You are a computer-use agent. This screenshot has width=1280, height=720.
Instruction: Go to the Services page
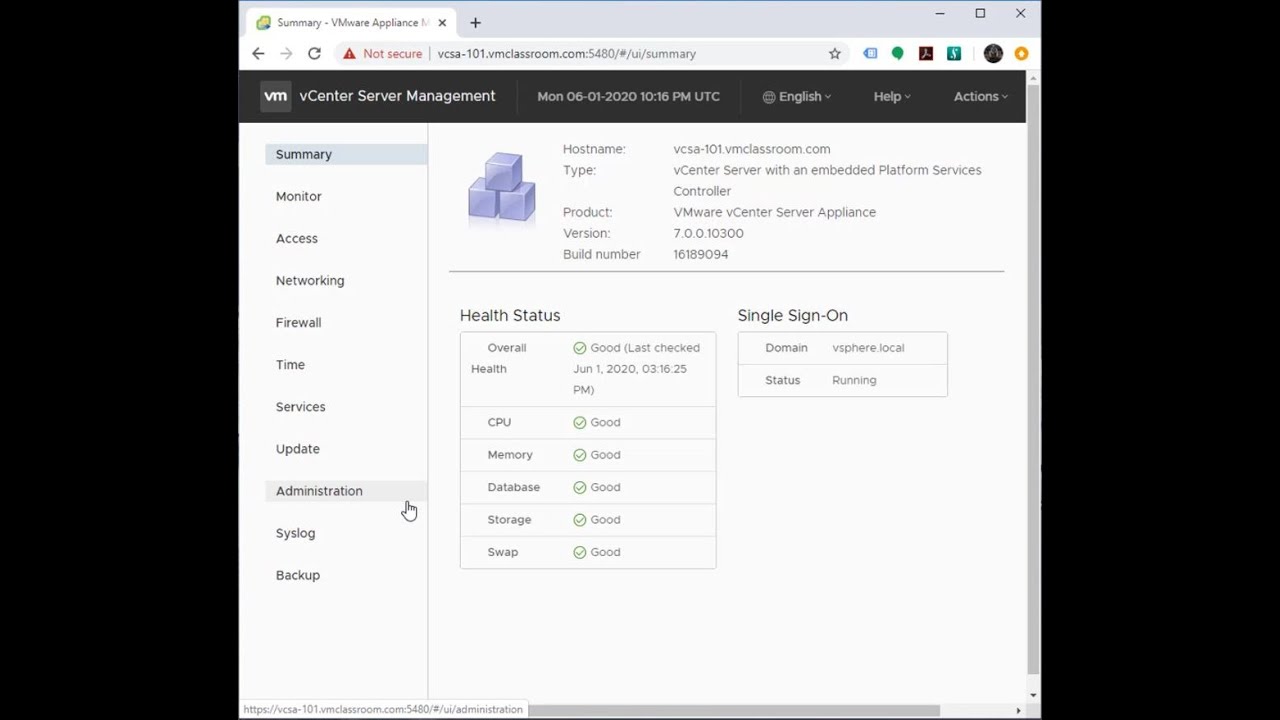tap(346, 406)
